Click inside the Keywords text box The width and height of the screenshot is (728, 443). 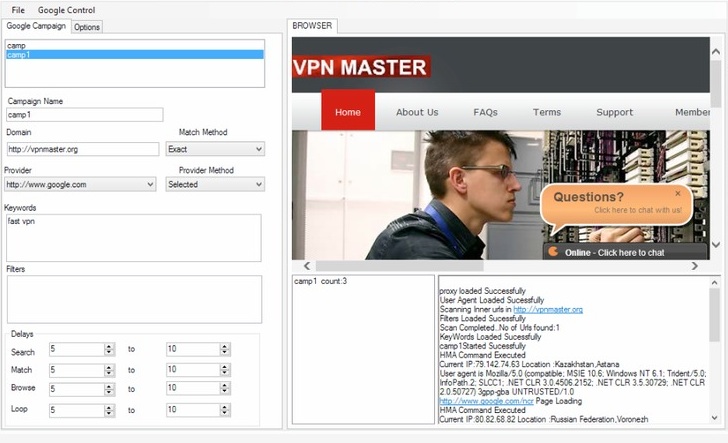click(x=134, y=238)
